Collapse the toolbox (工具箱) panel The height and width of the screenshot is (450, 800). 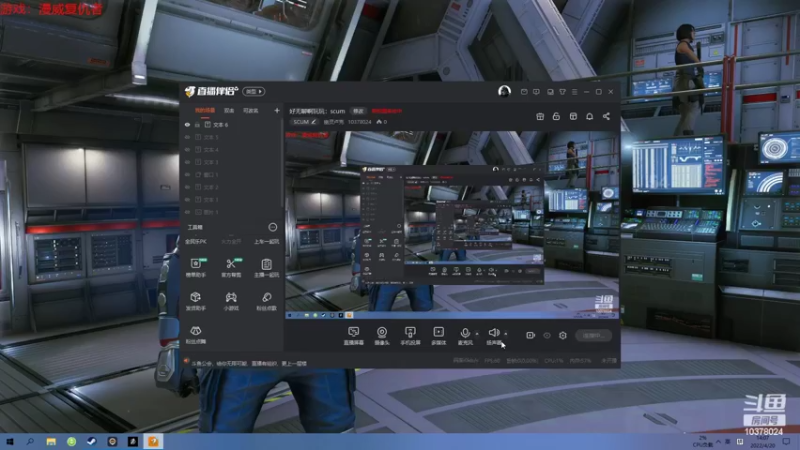click(272, 227)
